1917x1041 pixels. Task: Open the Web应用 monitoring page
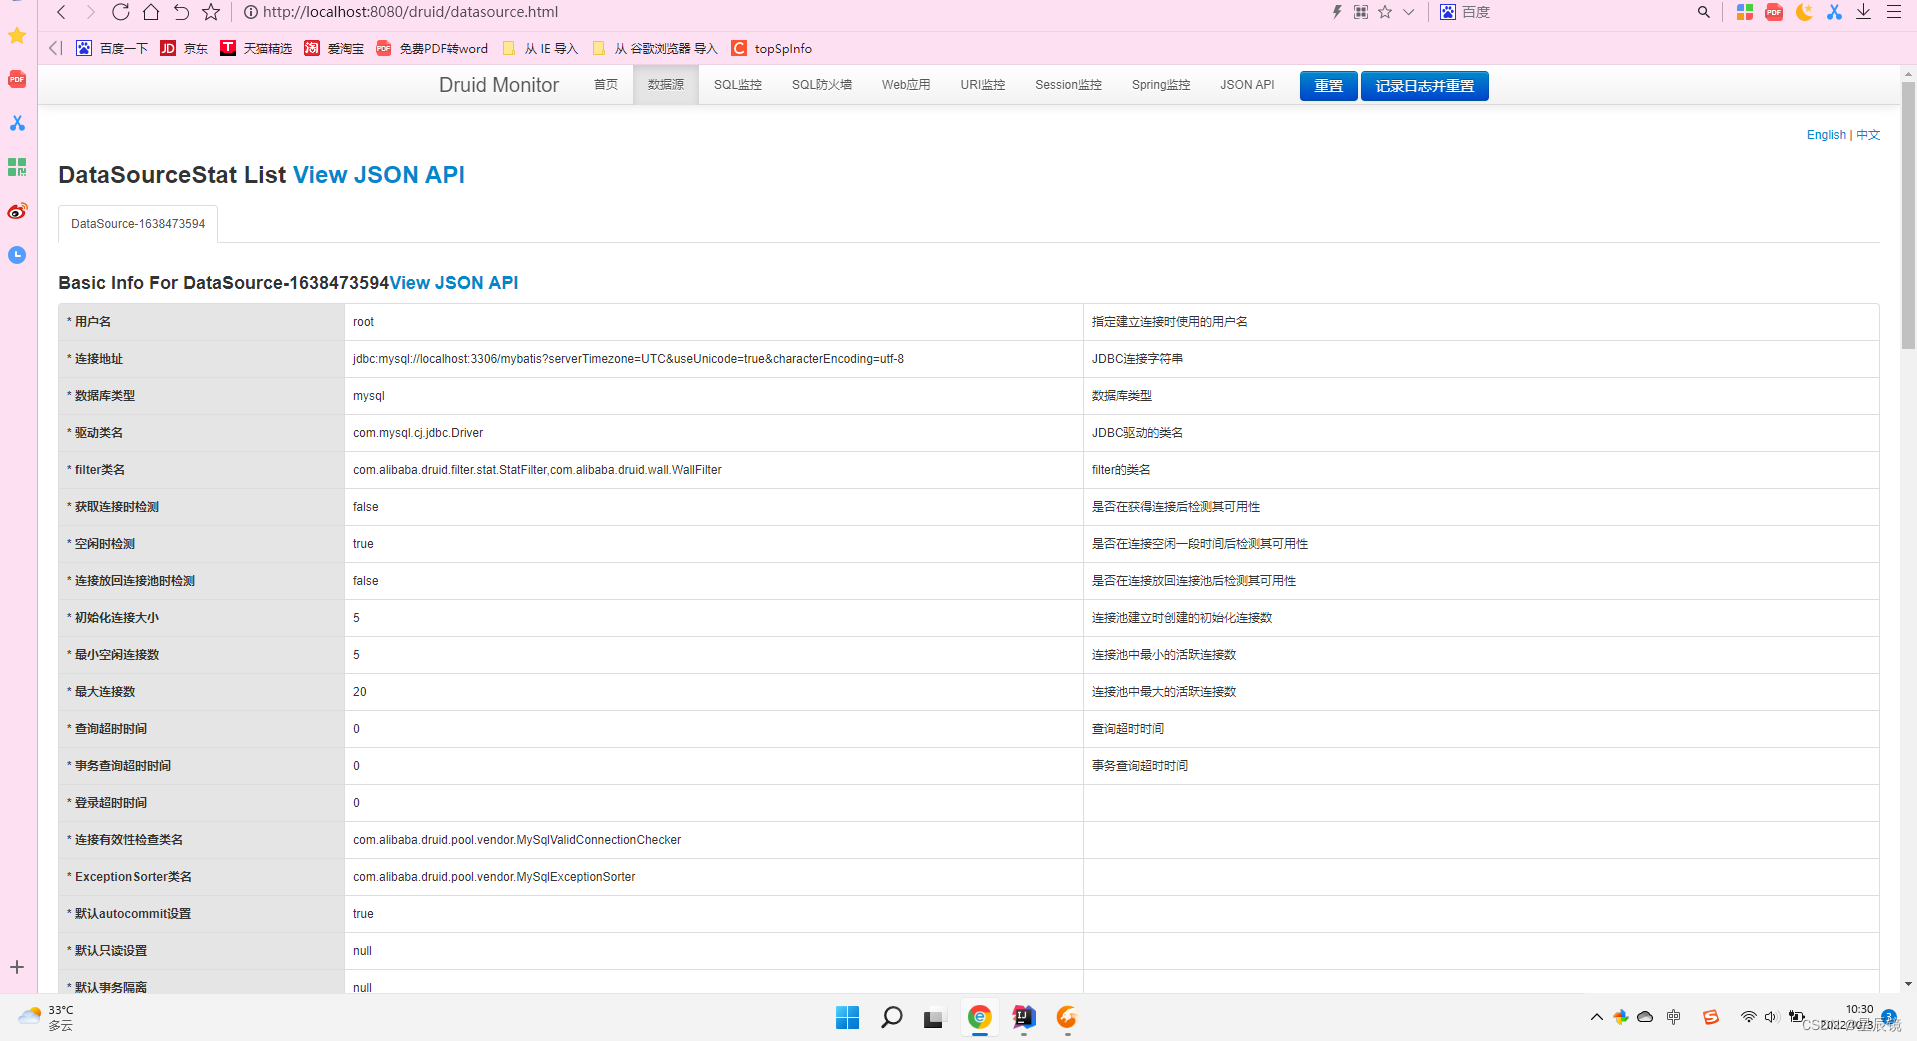pos(905,85)
